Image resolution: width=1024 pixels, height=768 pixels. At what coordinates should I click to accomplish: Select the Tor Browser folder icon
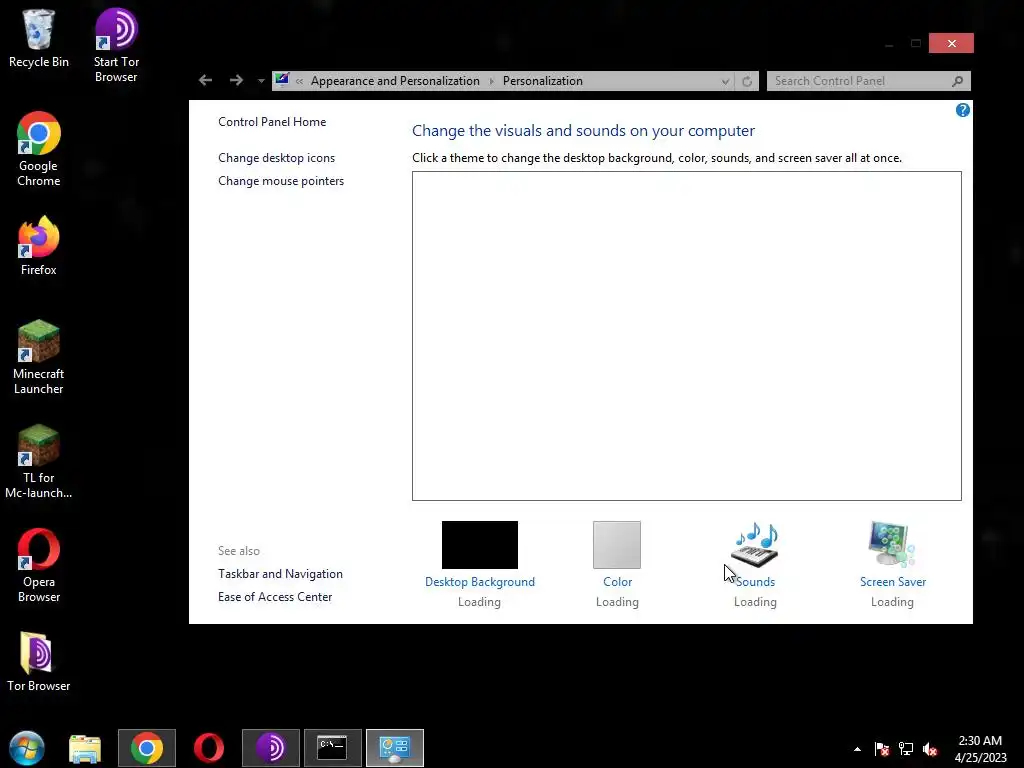point(39,662)
